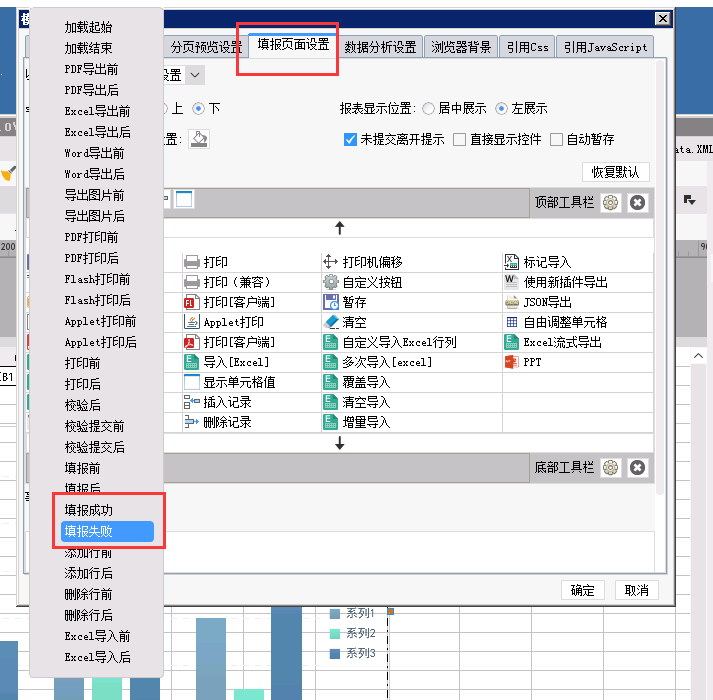This screenshot has height=700, width=713.
Task: Open 顶部工具栏 settings gear
Action: coord(610,202)
